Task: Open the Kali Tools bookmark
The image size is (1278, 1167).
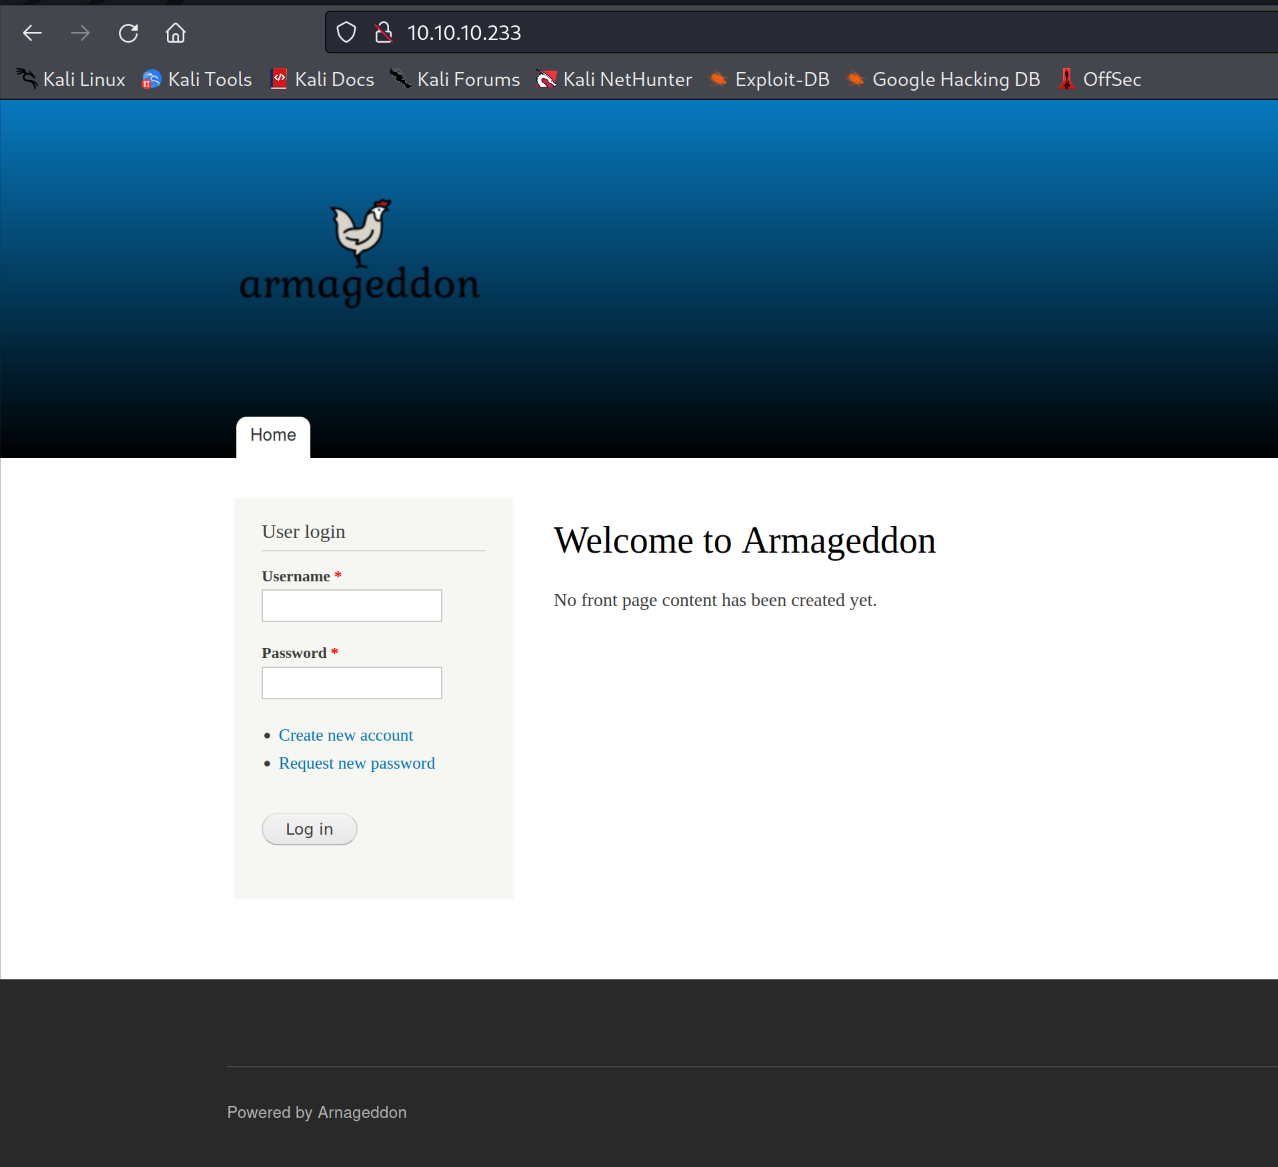Action: 197,79
